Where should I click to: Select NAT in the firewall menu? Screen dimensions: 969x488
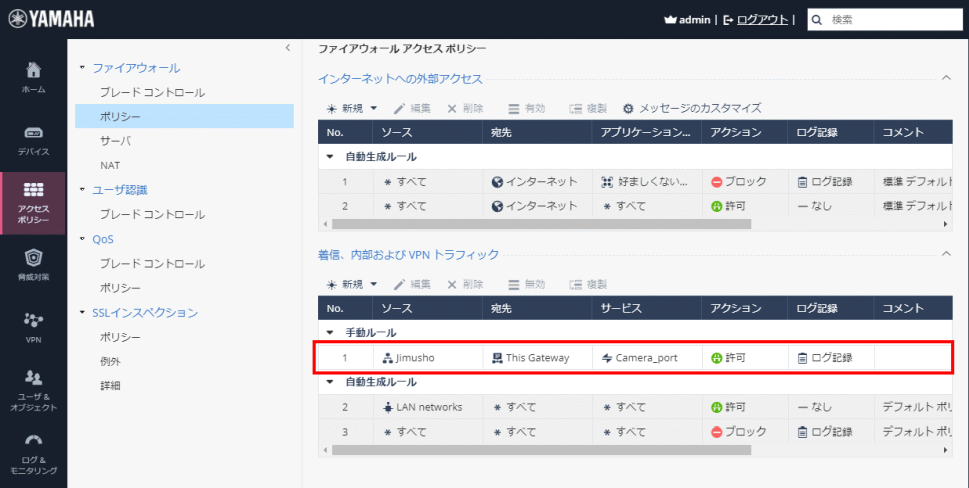[x=110, y=165]
